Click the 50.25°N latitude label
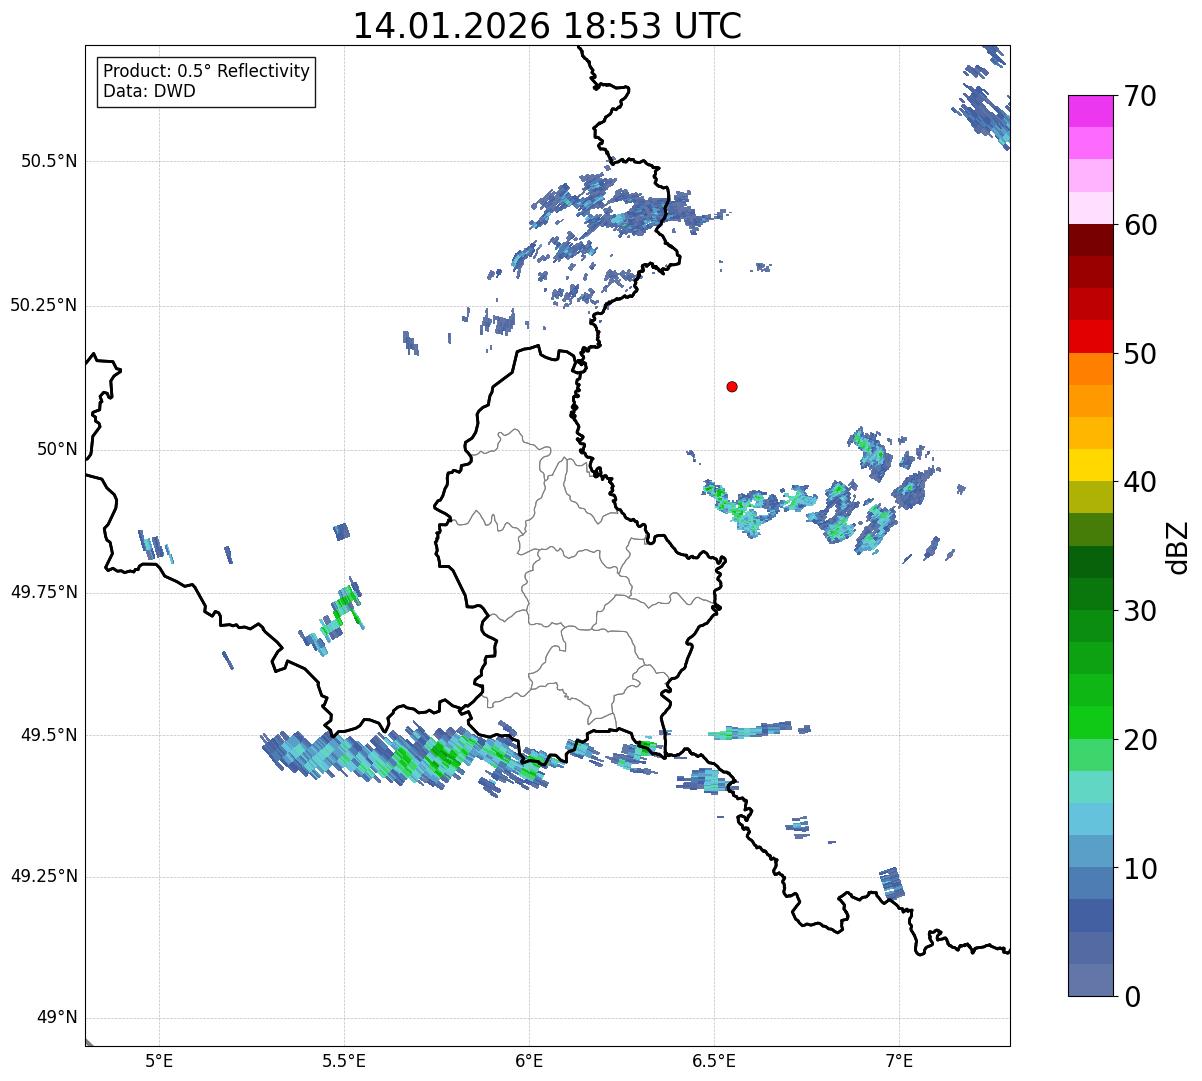Image resolution: width=1202 pixels, height=1081 pixels. tap(43, 305)
